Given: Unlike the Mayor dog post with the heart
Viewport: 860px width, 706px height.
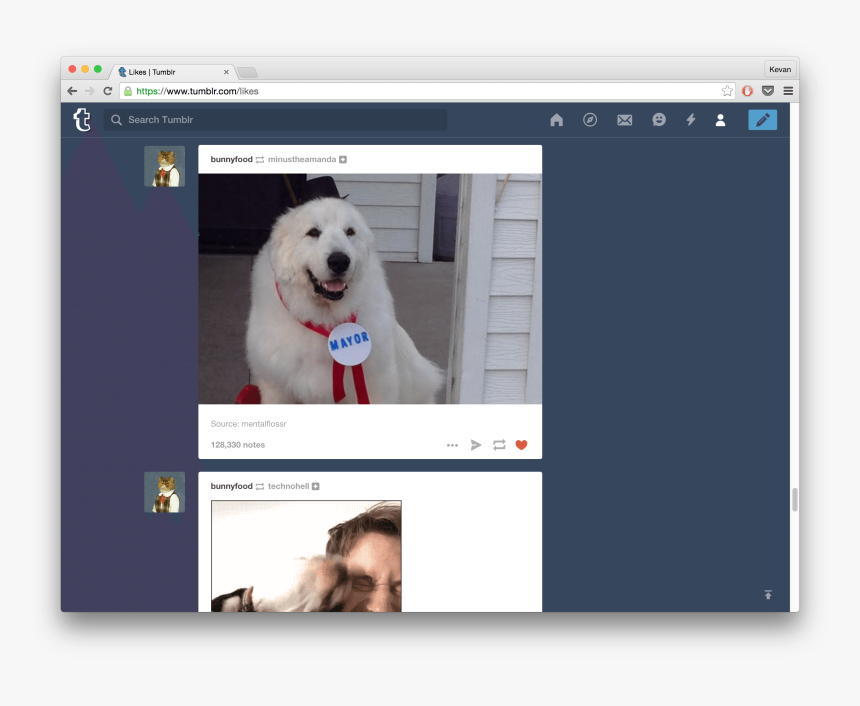Looking at the screenshot, I should 521,445.
